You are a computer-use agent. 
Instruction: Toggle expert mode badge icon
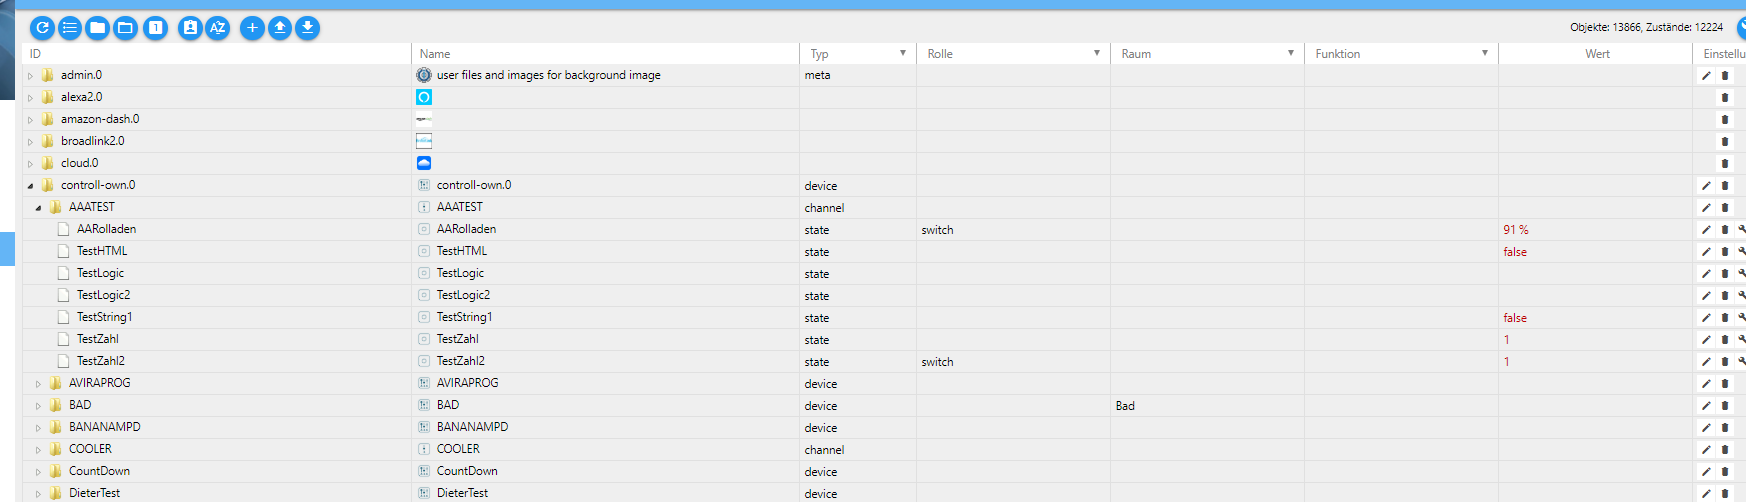190,28
